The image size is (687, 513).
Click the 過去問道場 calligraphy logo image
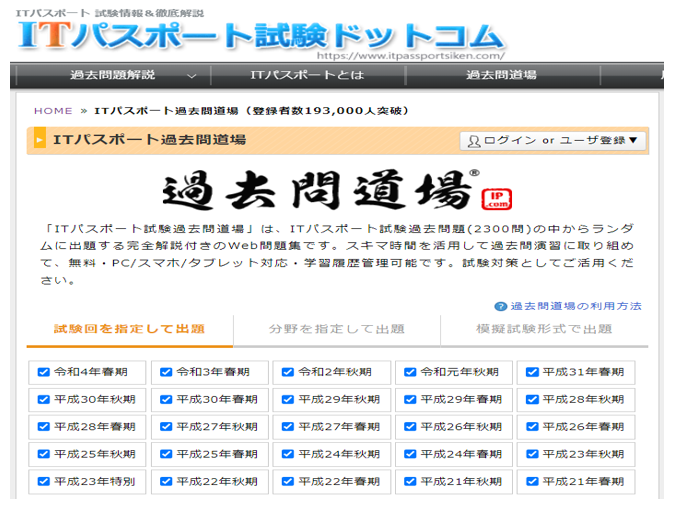tap(321, 190)
